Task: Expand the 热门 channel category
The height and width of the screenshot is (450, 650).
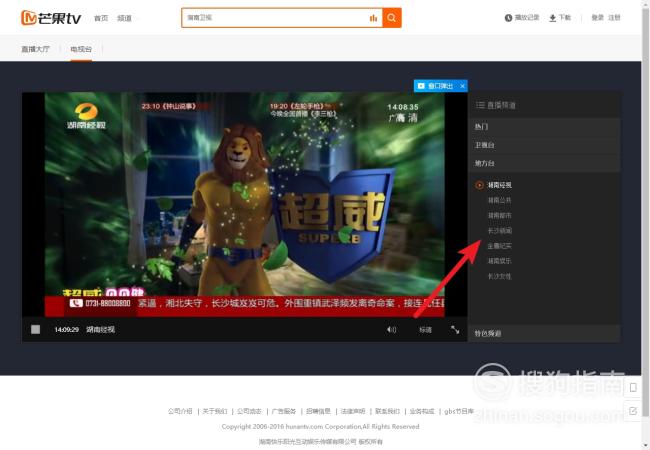Action: 544,126
